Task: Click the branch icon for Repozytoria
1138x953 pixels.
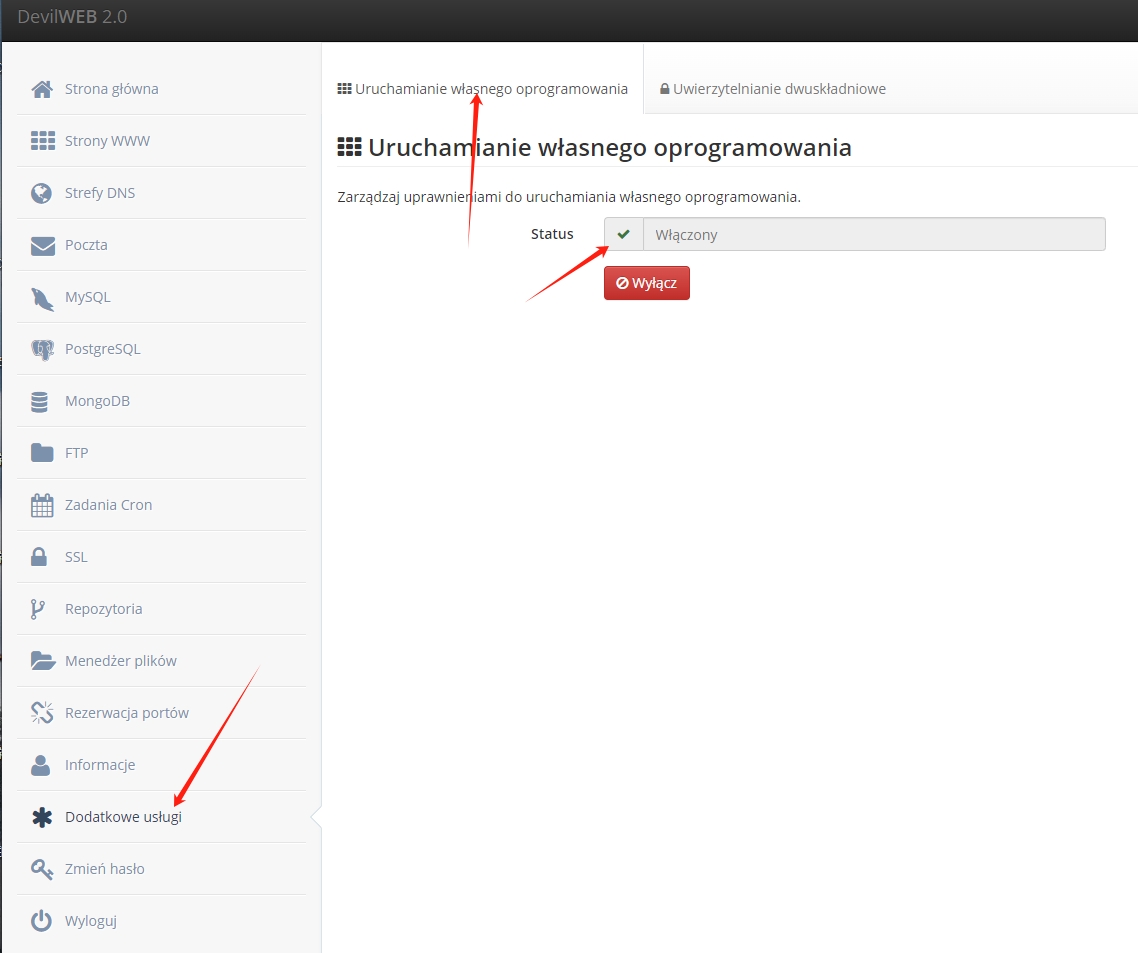Action: tap(39, 609)
